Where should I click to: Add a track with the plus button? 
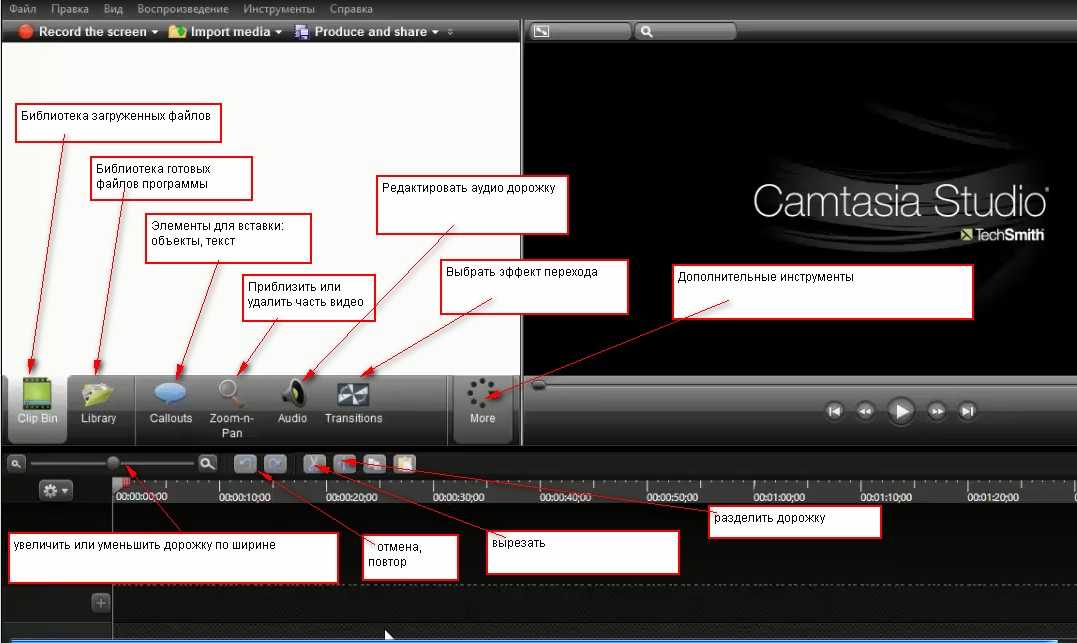point(100,602)
